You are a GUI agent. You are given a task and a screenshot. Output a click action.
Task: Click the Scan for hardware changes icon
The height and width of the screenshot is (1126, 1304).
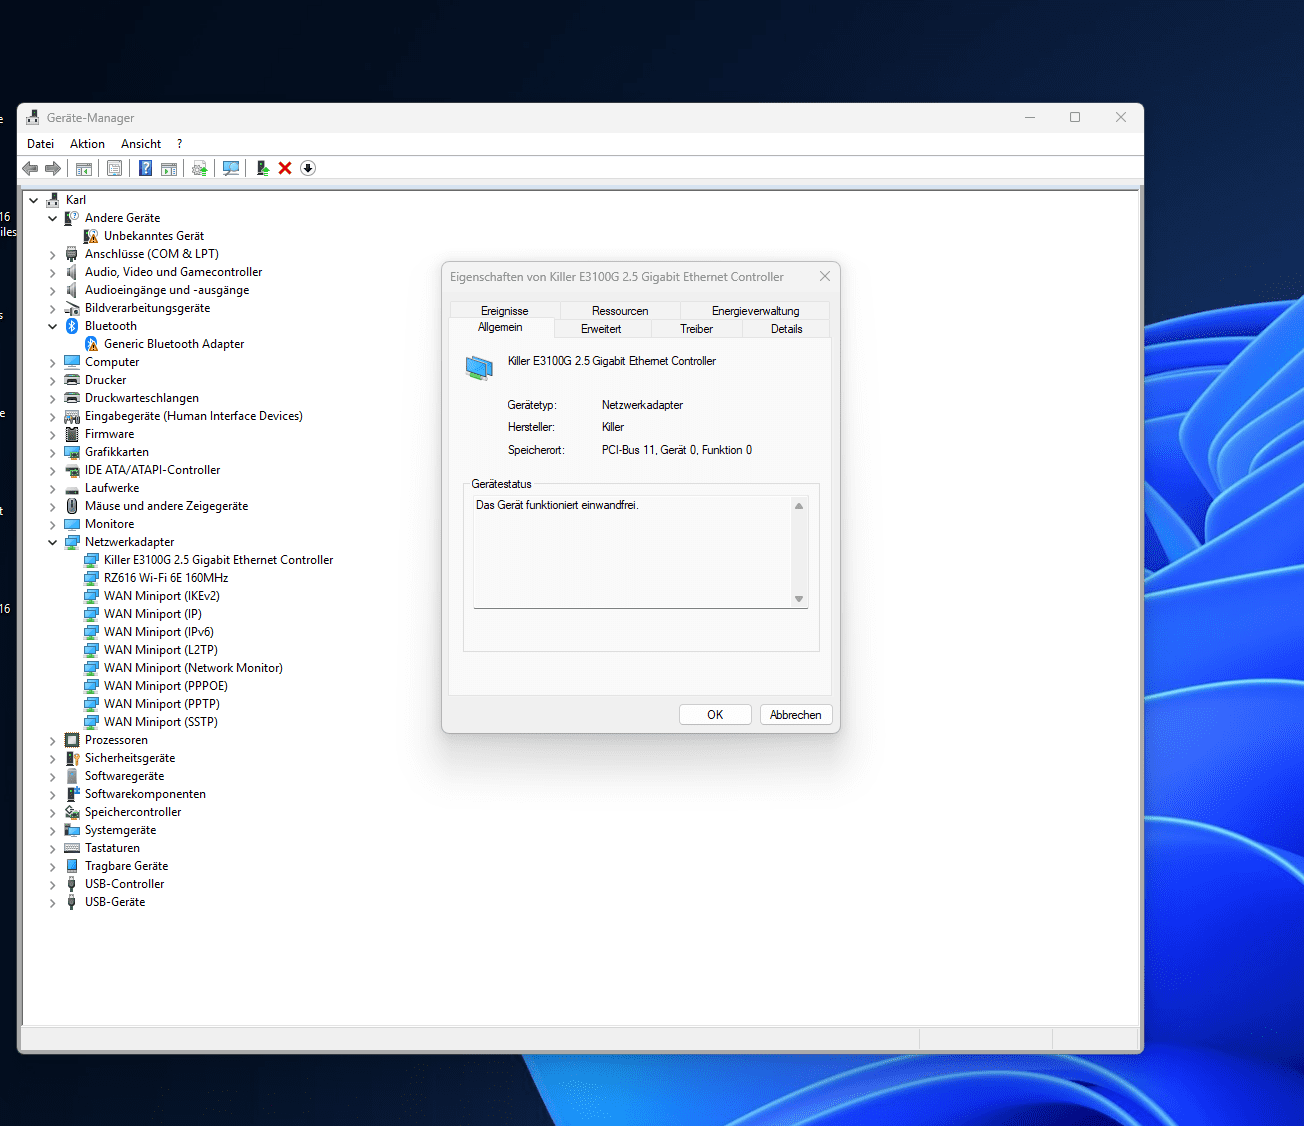click(x=231, y=168)
